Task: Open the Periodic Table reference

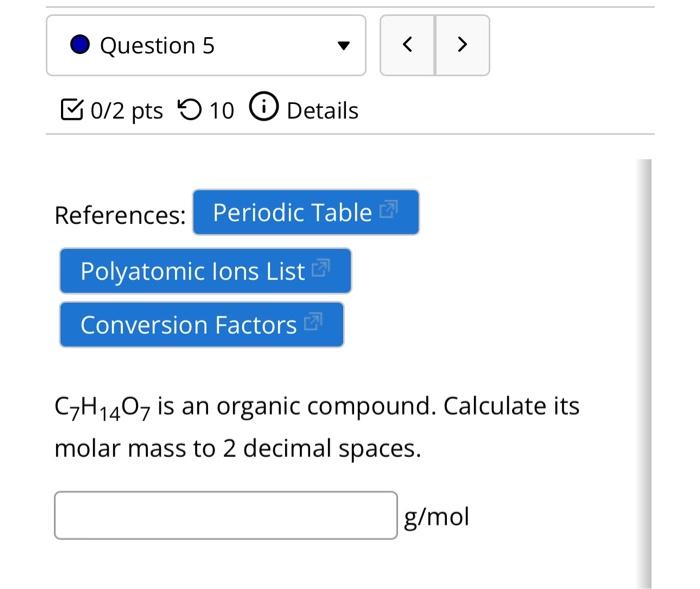Action: pyautogui.click(x=291, y=212)
